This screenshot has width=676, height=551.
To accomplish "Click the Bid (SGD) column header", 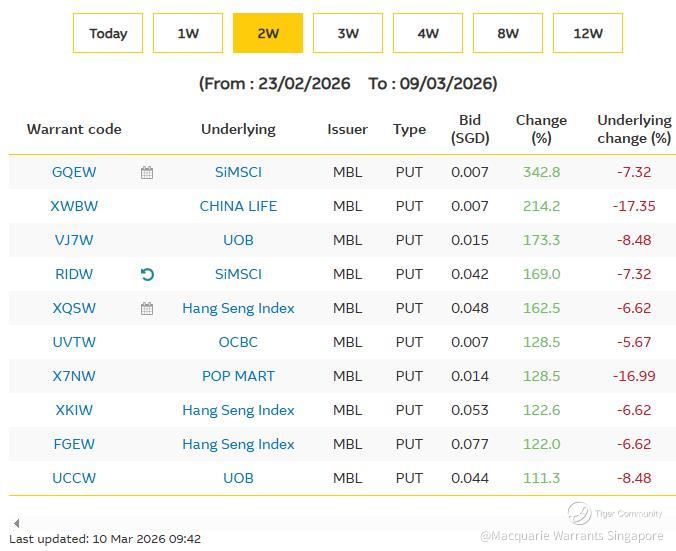I will [470, 129].
